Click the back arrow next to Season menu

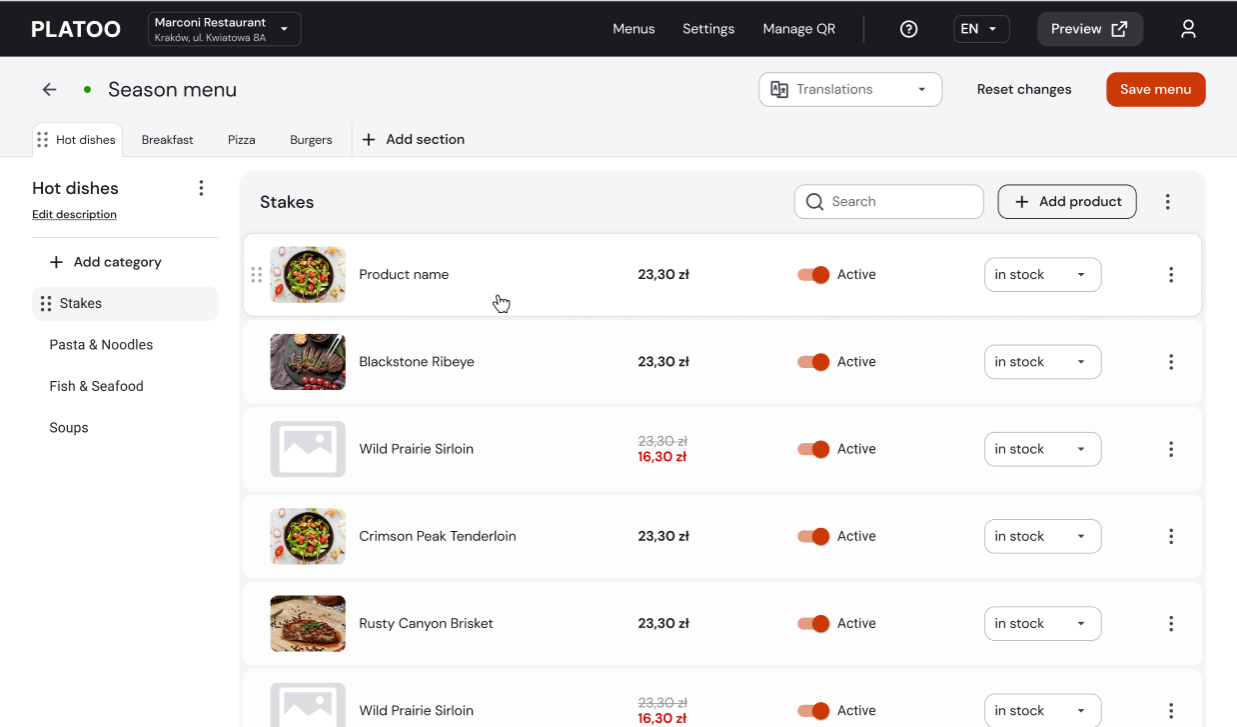coord(49,89)
